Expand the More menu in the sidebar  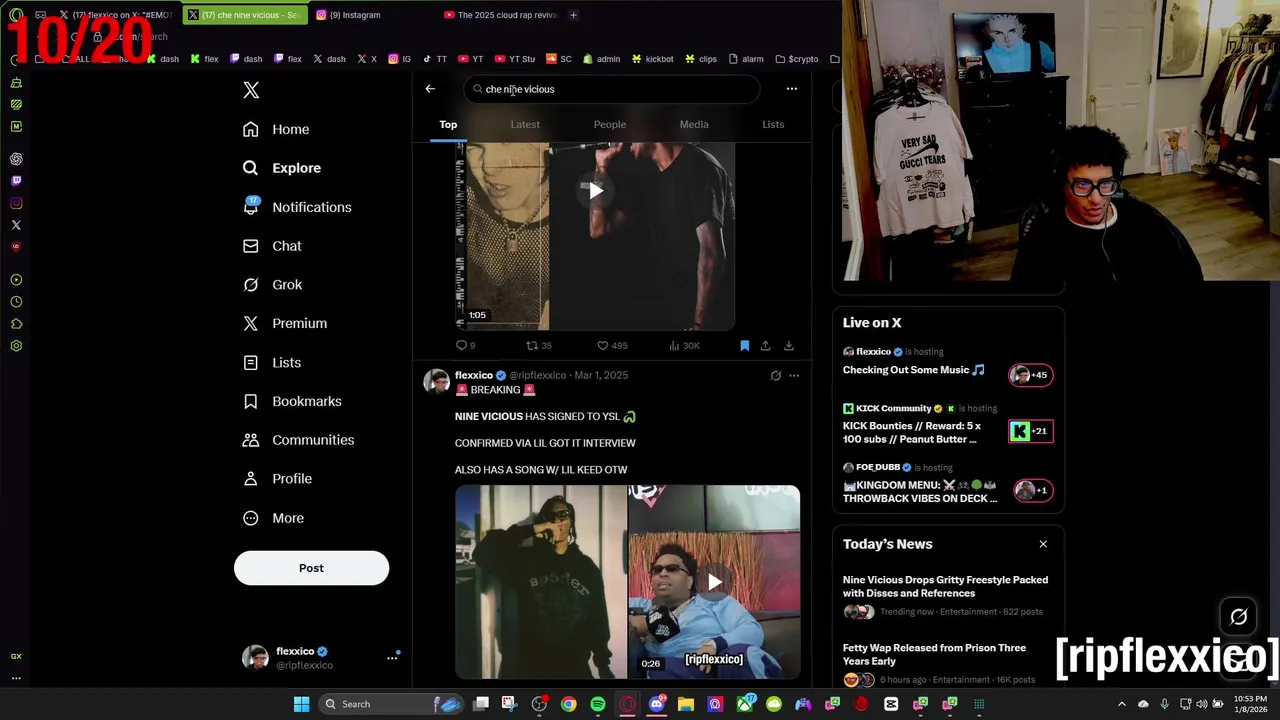pos(274,518)
